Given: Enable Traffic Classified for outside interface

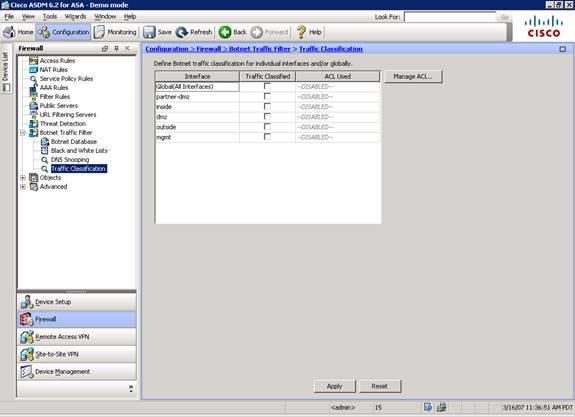Looking at the screenshot, I should point(267,127).
